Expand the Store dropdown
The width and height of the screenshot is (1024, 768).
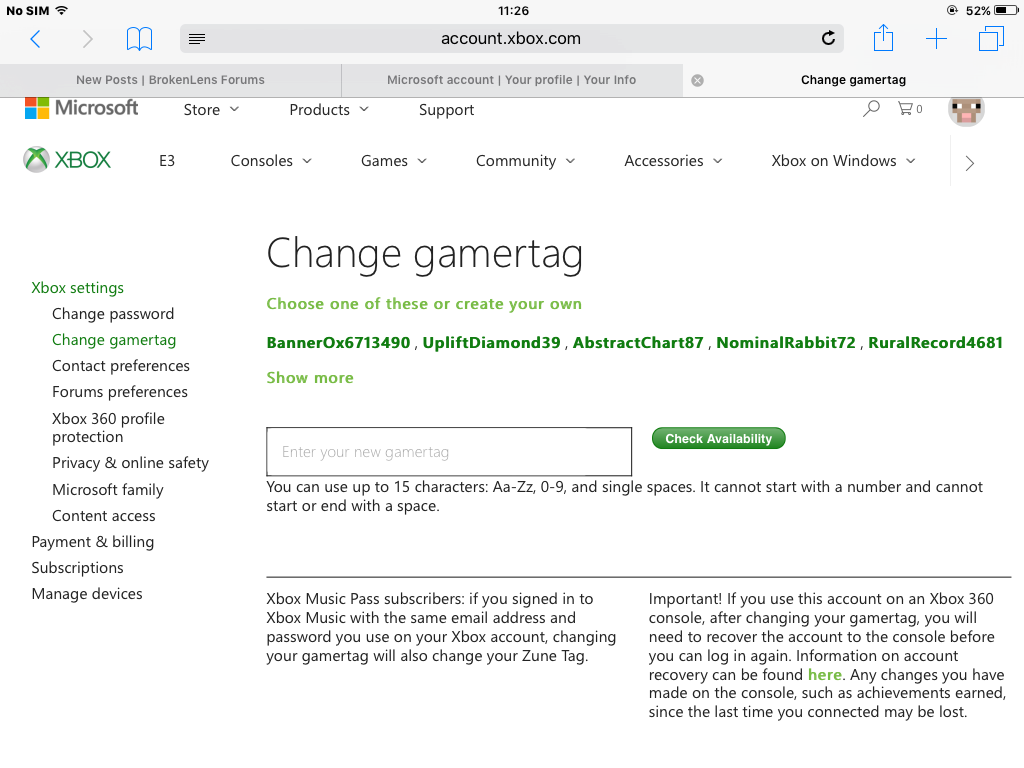click(x=211, y=110)
